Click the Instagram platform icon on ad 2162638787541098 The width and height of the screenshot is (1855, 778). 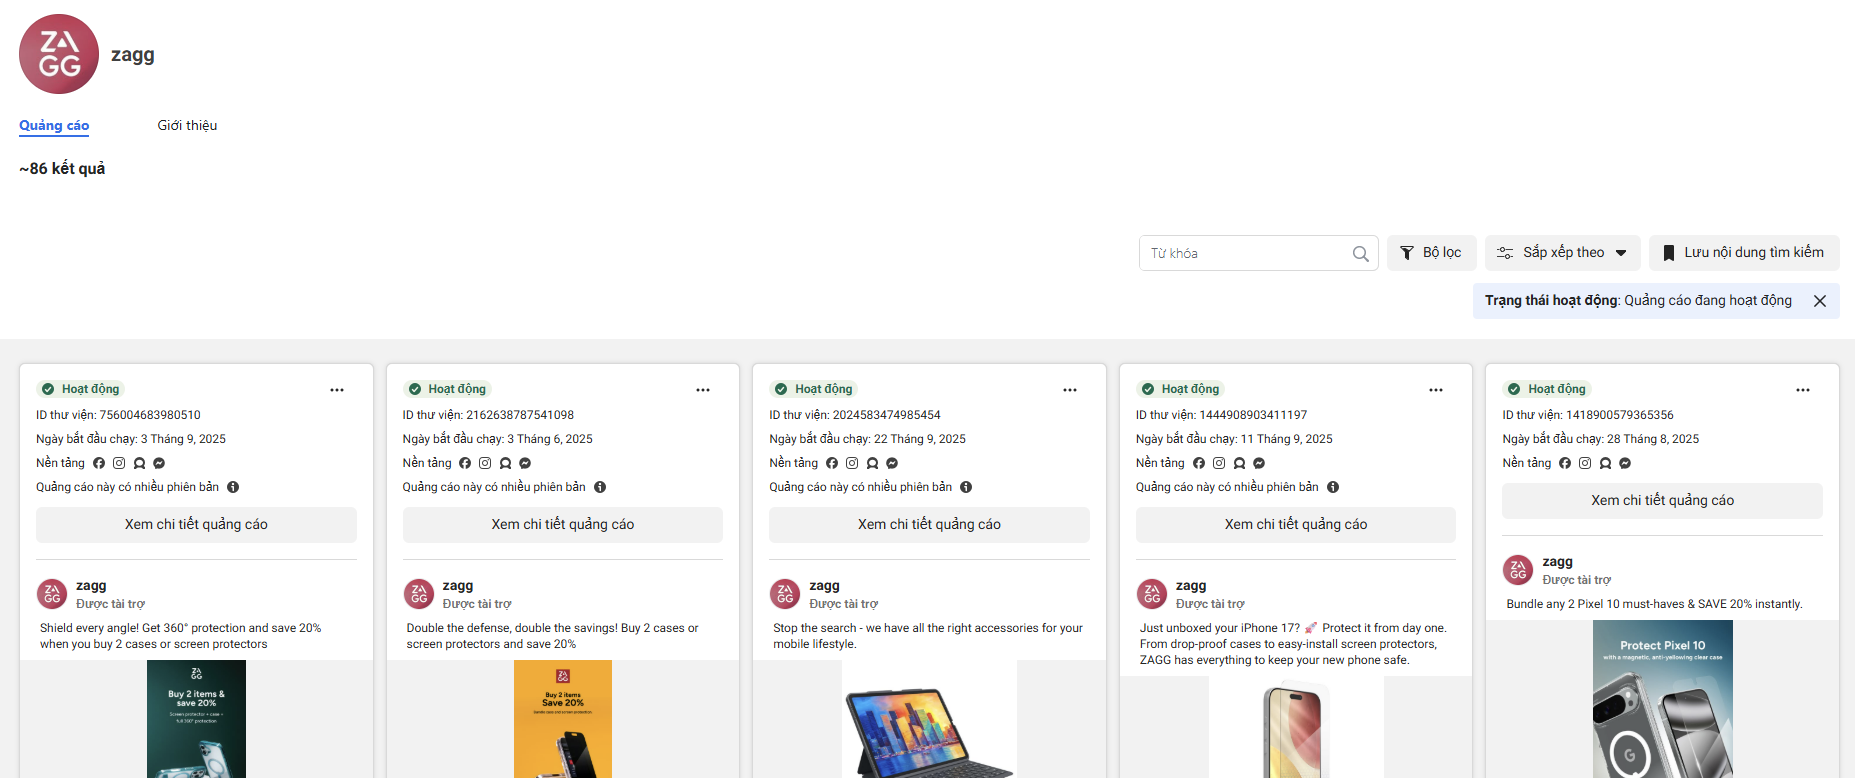click(485, 463)
